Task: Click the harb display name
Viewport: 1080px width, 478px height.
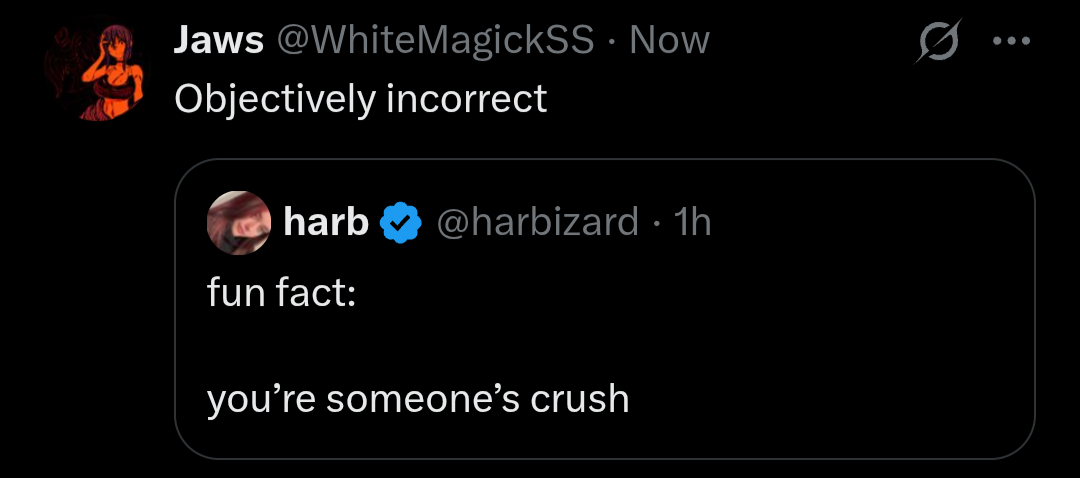Action: (x=326, y=222)
